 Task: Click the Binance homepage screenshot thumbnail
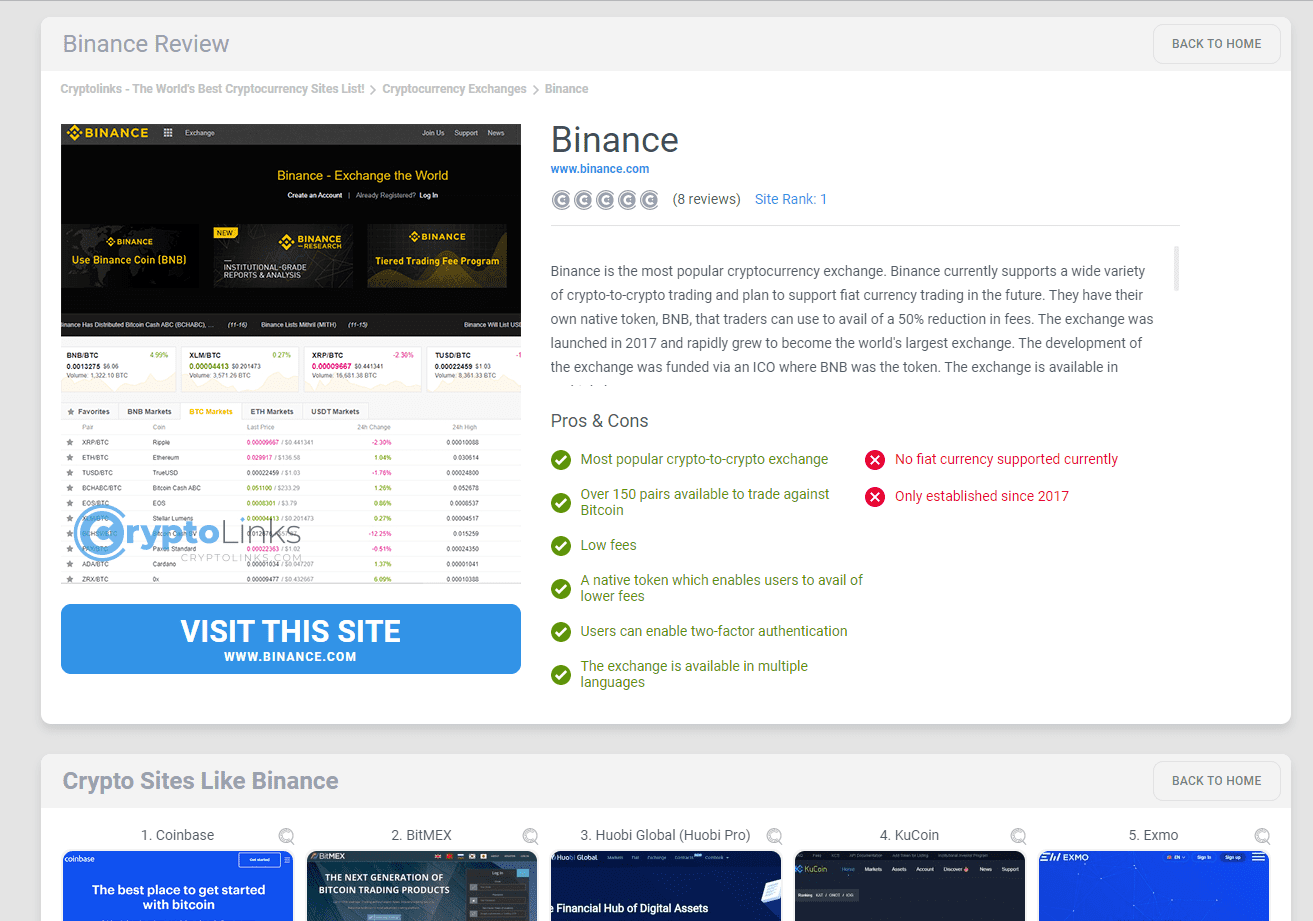291,354
